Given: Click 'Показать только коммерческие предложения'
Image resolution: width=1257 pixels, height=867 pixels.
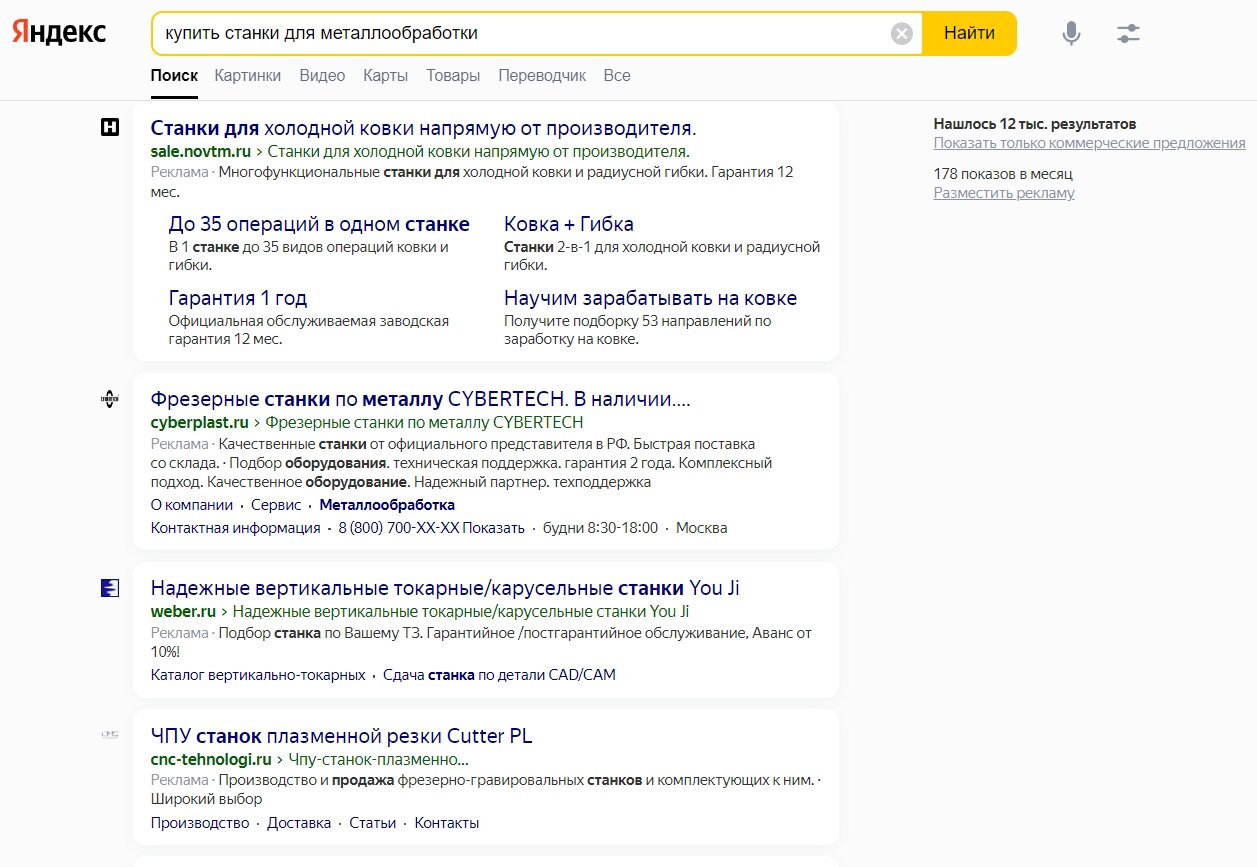Looking at the screenshot, I should point(1090,143).
